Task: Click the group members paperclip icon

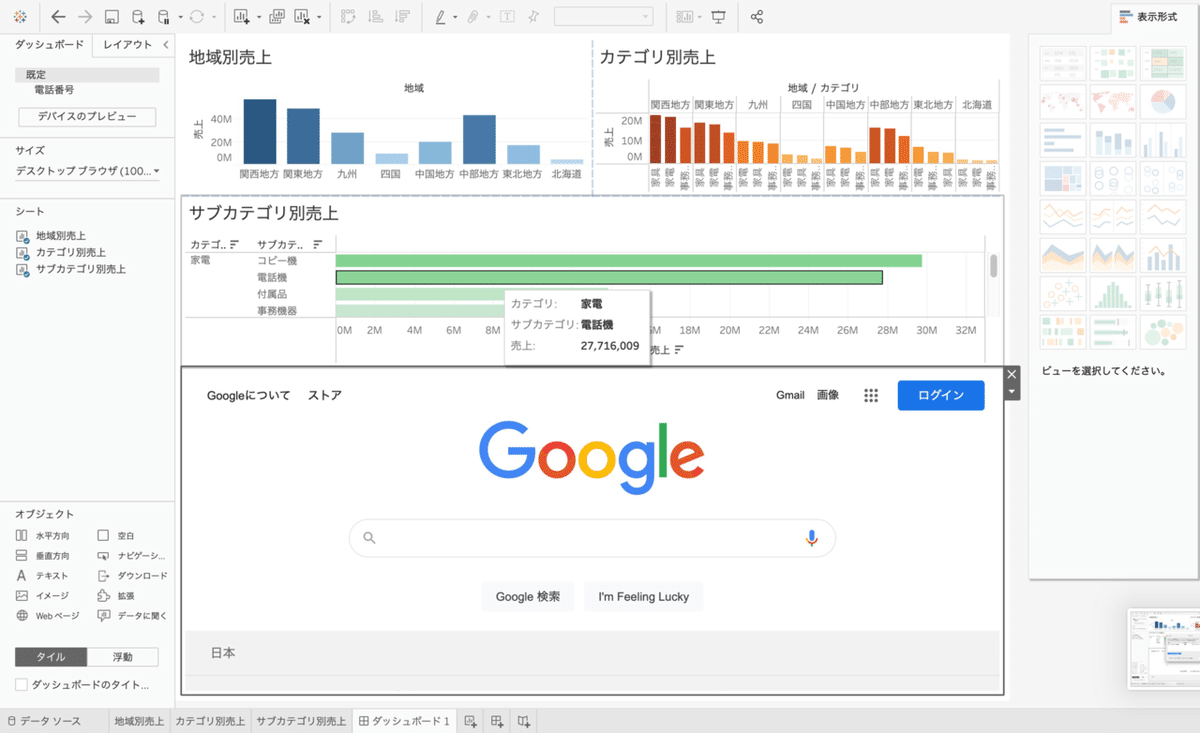Action: pos(474,17)
